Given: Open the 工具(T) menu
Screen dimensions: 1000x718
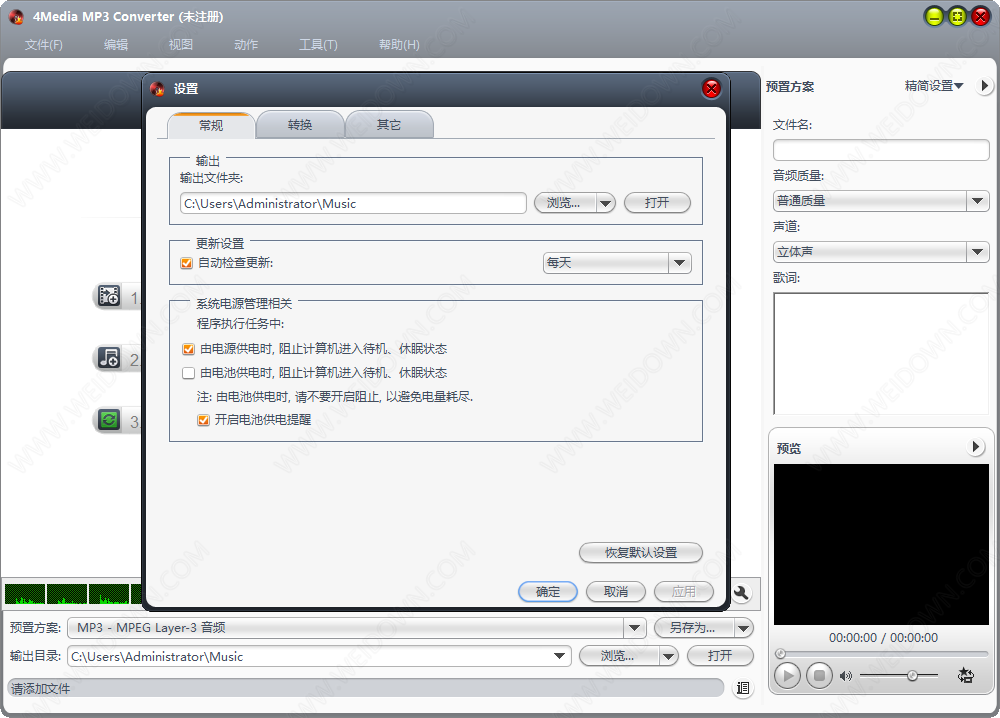Looking at the screenshot, I should (x=318, y=45).
